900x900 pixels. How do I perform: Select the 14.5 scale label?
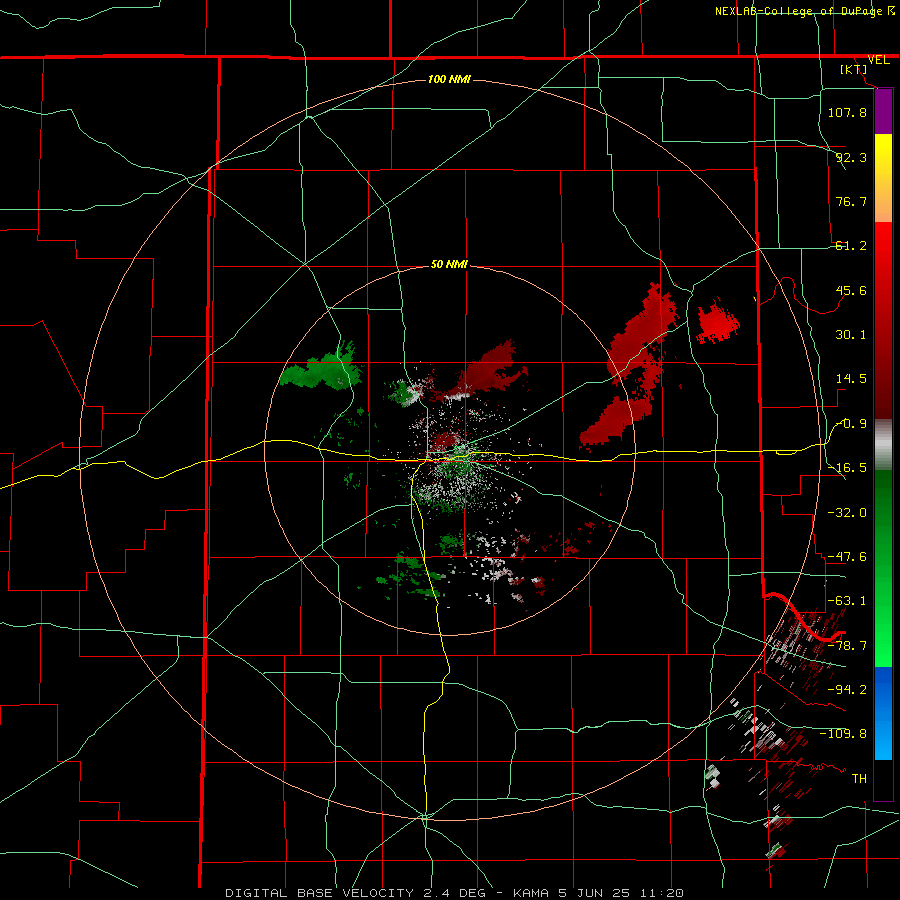point(851,379)
